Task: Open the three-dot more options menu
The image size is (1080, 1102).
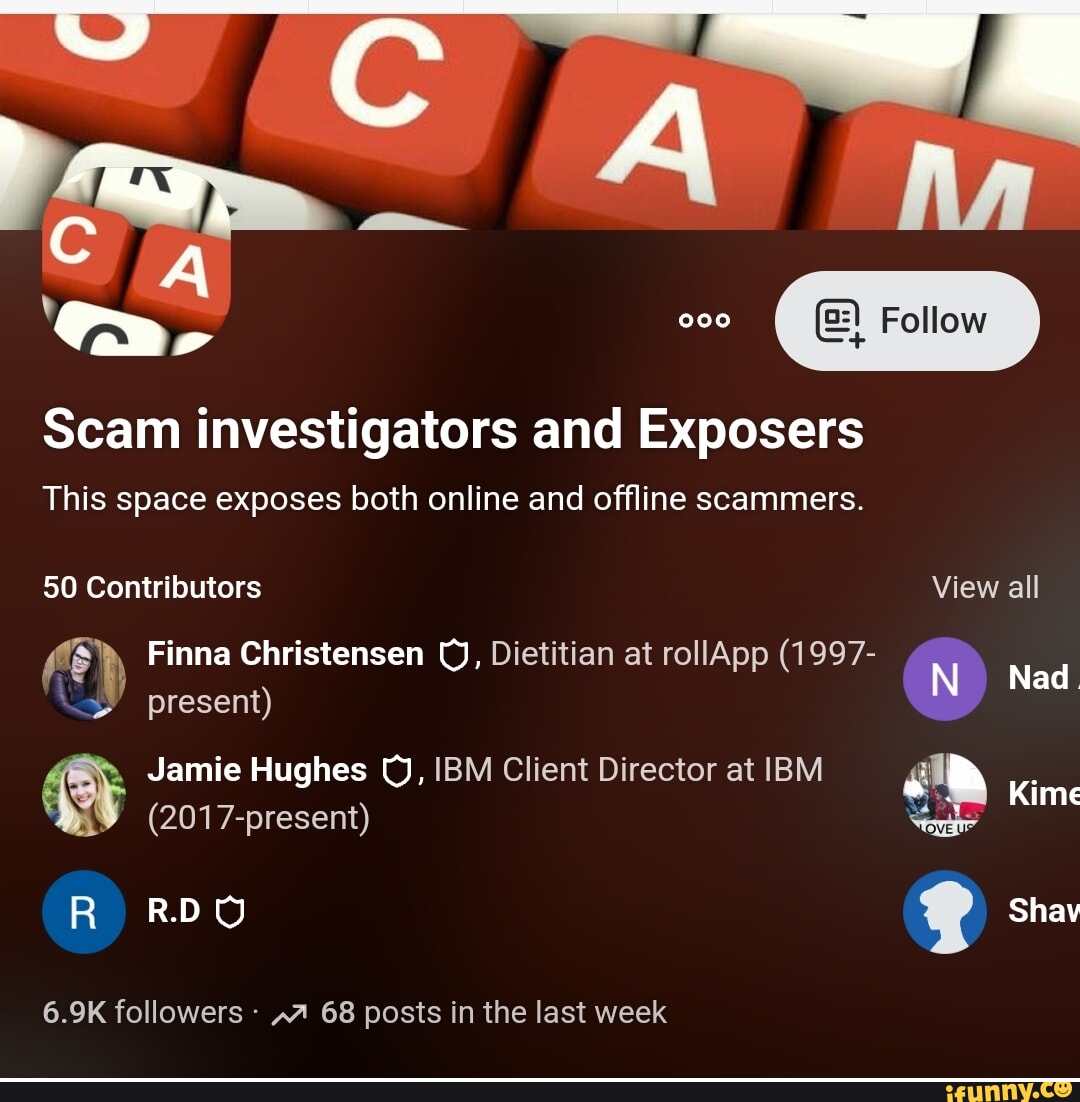Action: (704, 320)
